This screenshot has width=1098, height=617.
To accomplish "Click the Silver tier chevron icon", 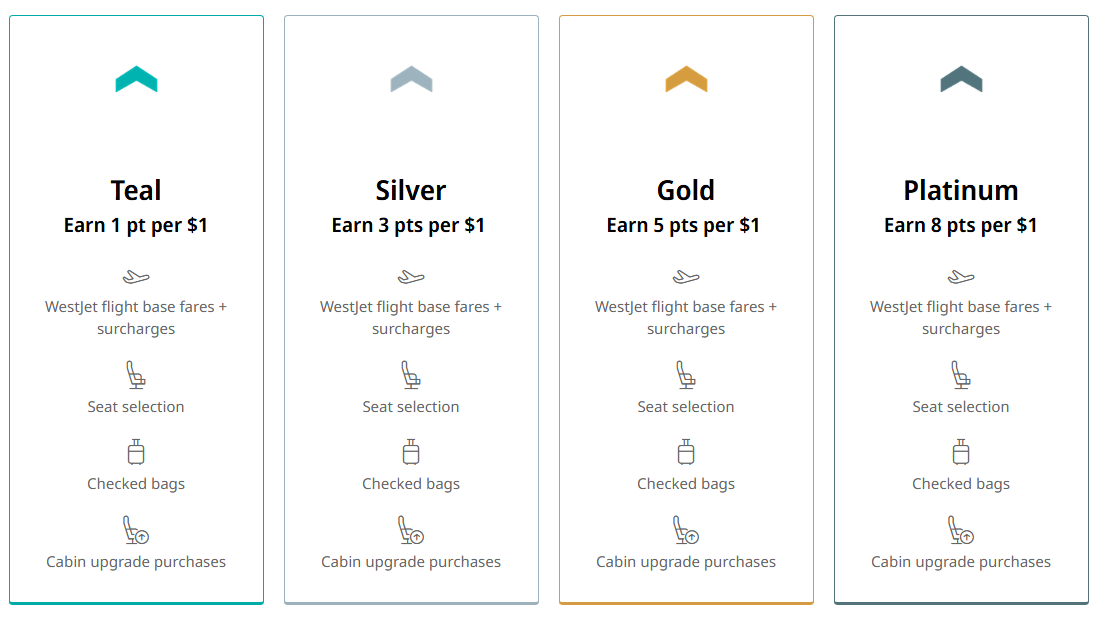I will [411, 79].
